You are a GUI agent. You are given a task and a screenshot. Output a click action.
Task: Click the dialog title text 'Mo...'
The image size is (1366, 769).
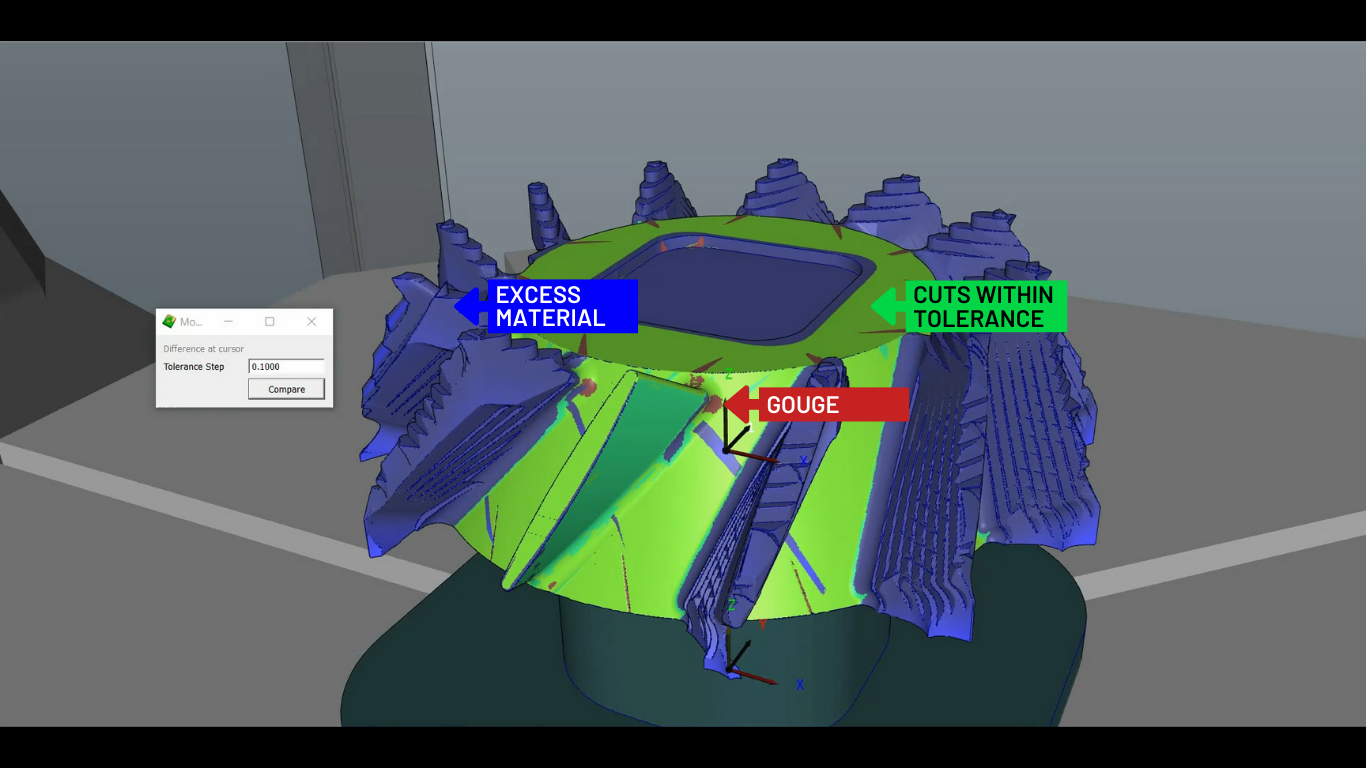pyautogui.click(x=191, y=322)
